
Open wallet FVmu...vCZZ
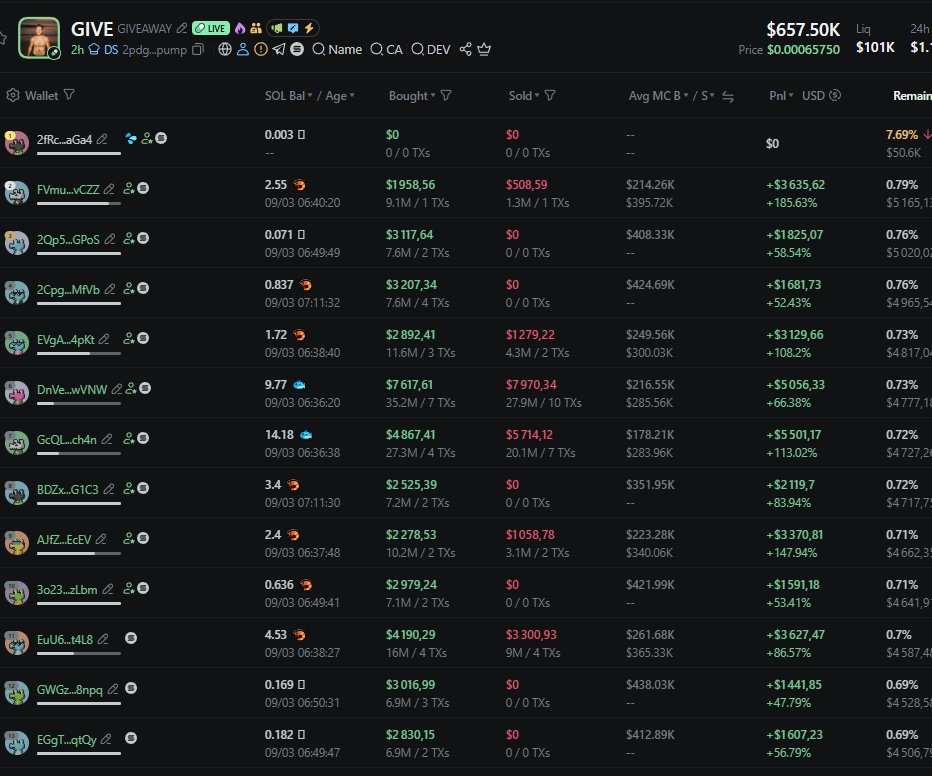click(68, 190)
